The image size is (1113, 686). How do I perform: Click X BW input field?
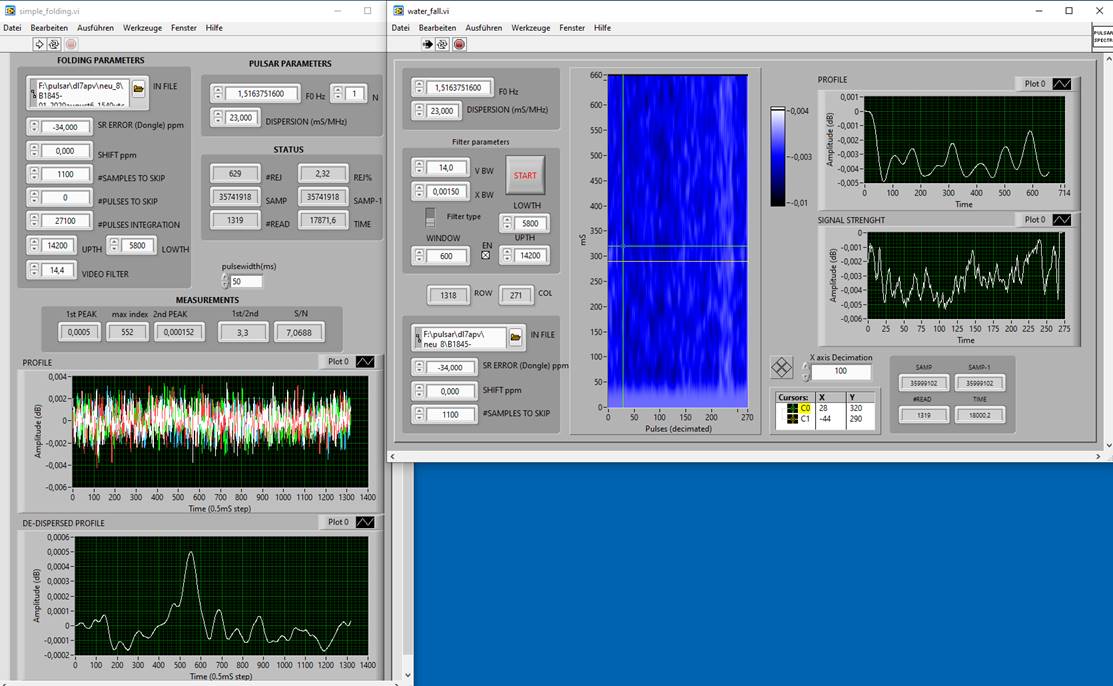(446, 191)
